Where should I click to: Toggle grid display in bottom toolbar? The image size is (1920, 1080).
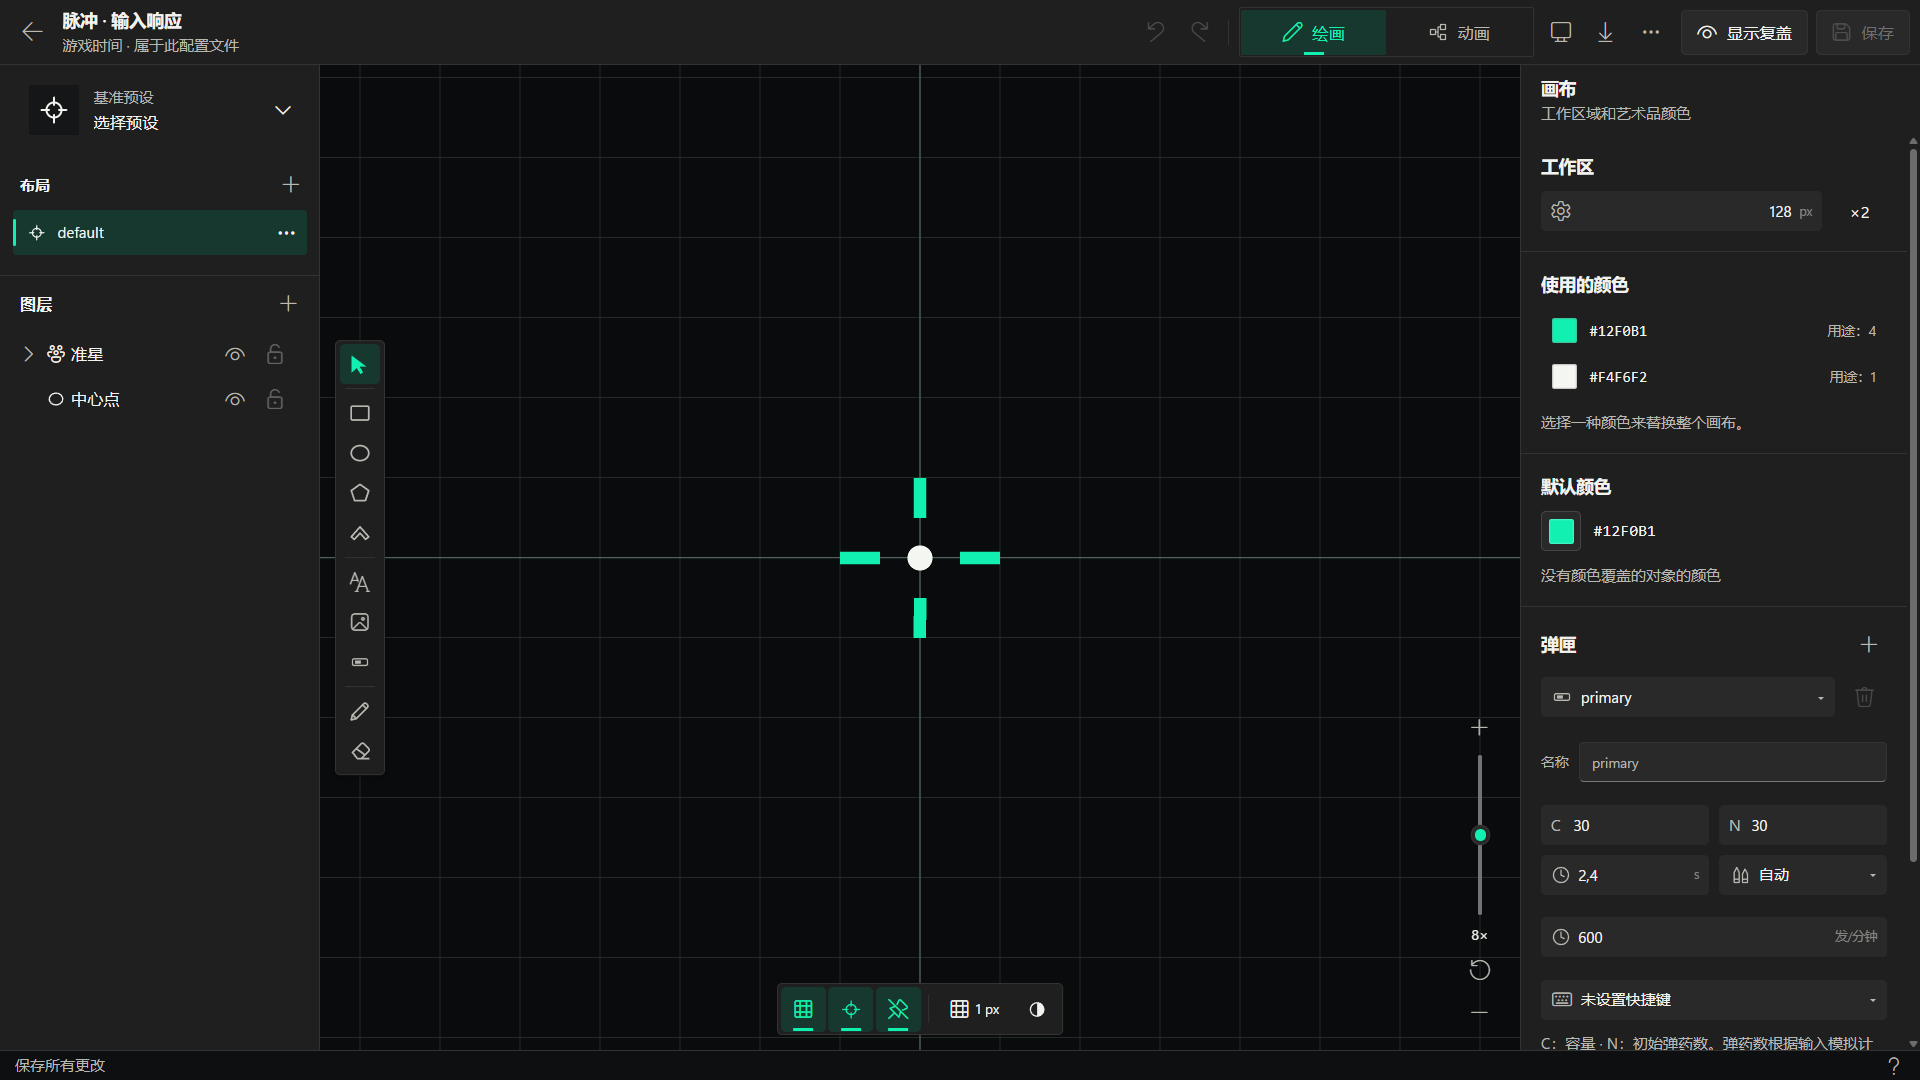pyautogui.click(x=803, y=1009)
